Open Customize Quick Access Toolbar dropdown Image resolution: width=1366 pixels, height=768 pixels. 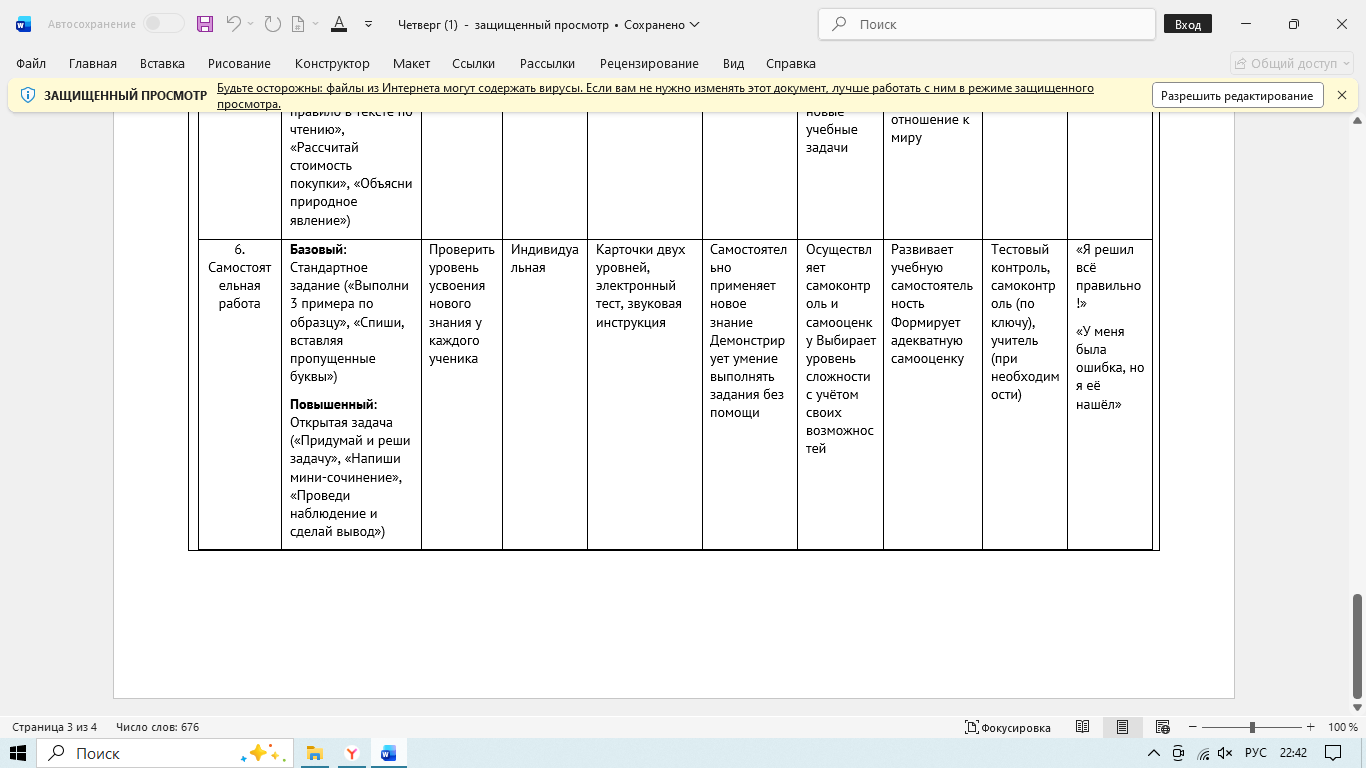(369, 24)
